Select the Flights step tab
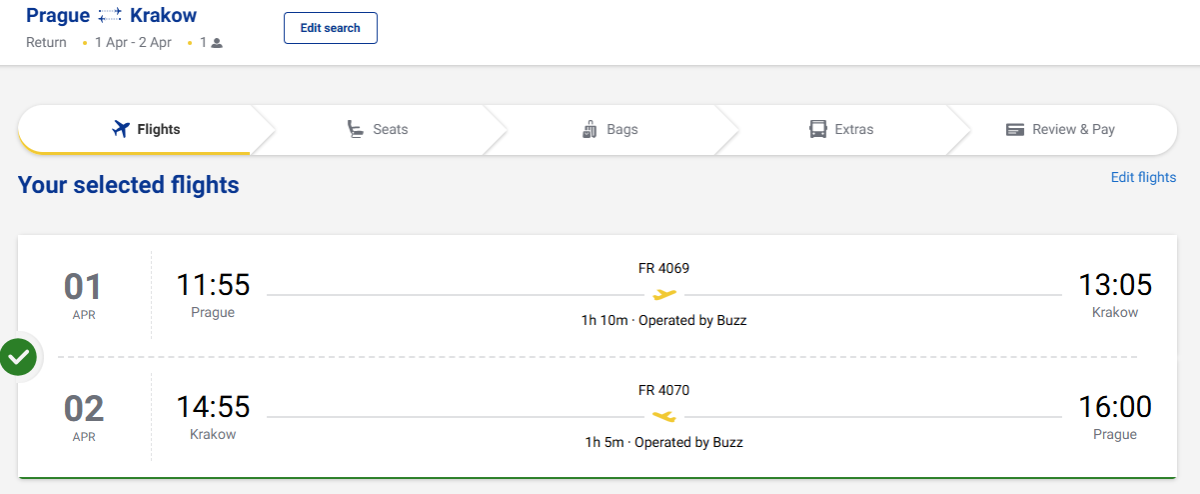Image resolution: width=1200 pixels, height=494 pixels. click(x=146, y=129)
